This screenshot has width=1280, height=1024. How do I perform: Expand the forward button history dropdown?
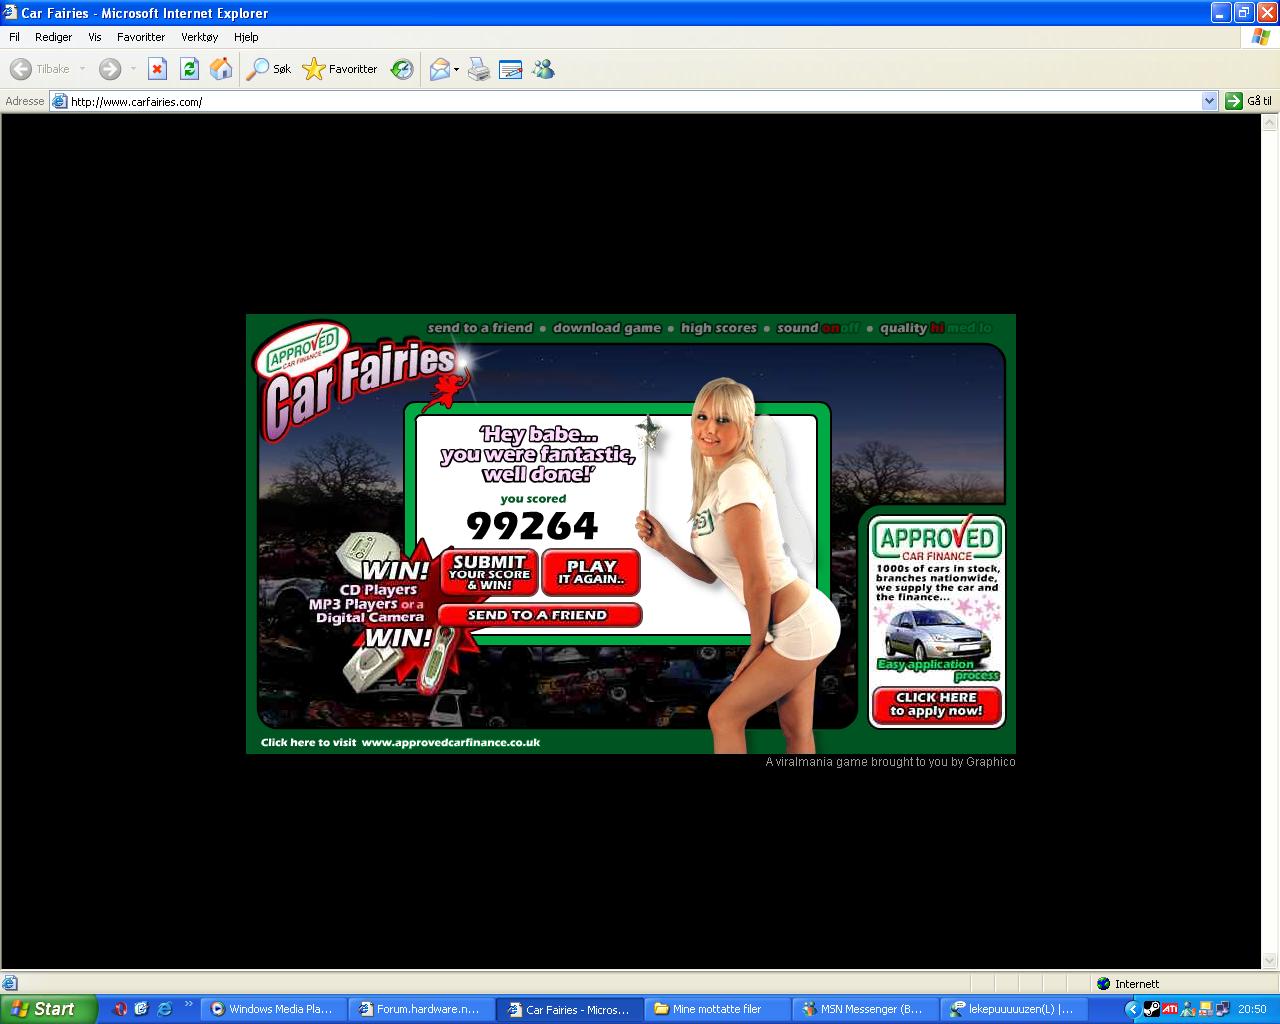133,69
